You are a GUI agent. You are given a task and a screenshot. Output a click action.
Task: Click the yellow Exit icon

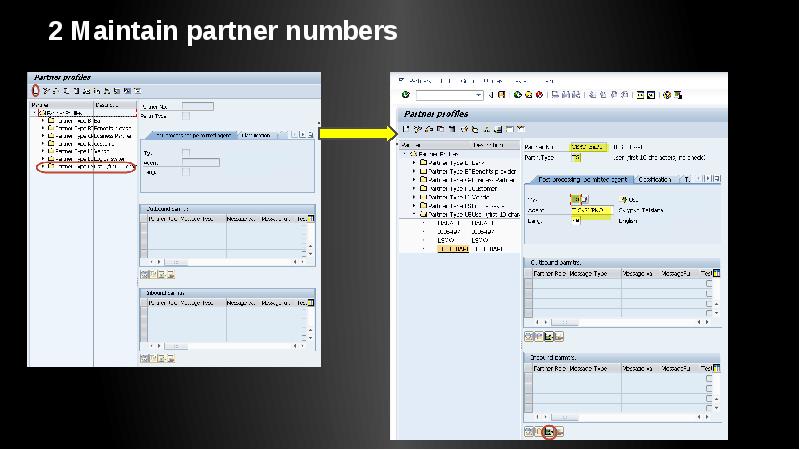(529, 94)
